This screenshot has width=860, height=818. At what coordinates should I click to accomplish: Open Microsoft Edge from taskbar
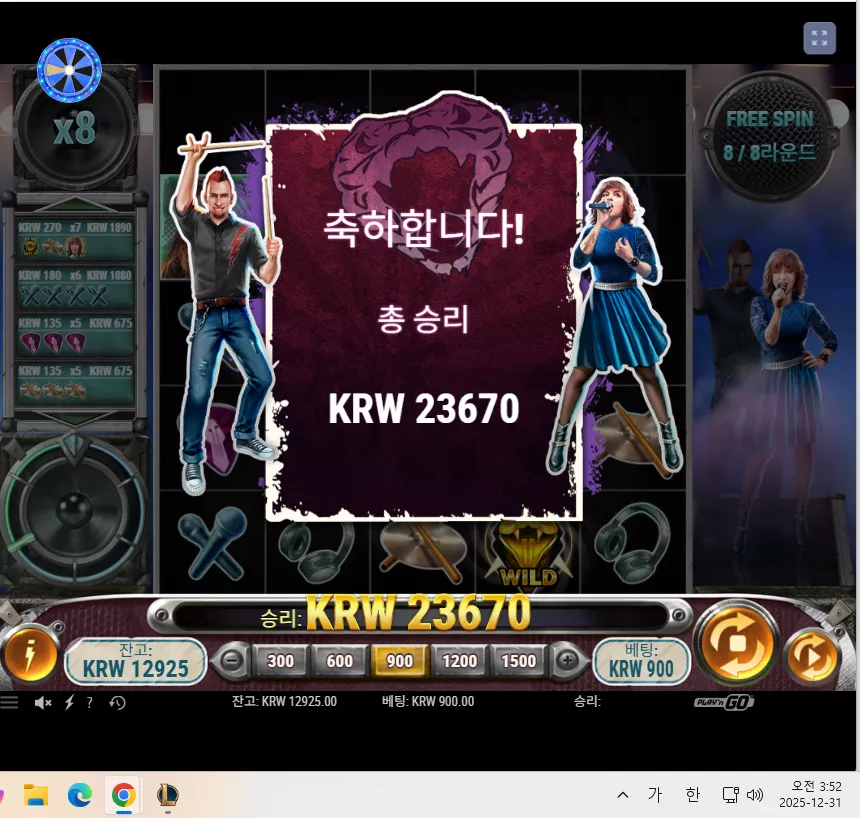pyautogui.click(x=80, y=795)
